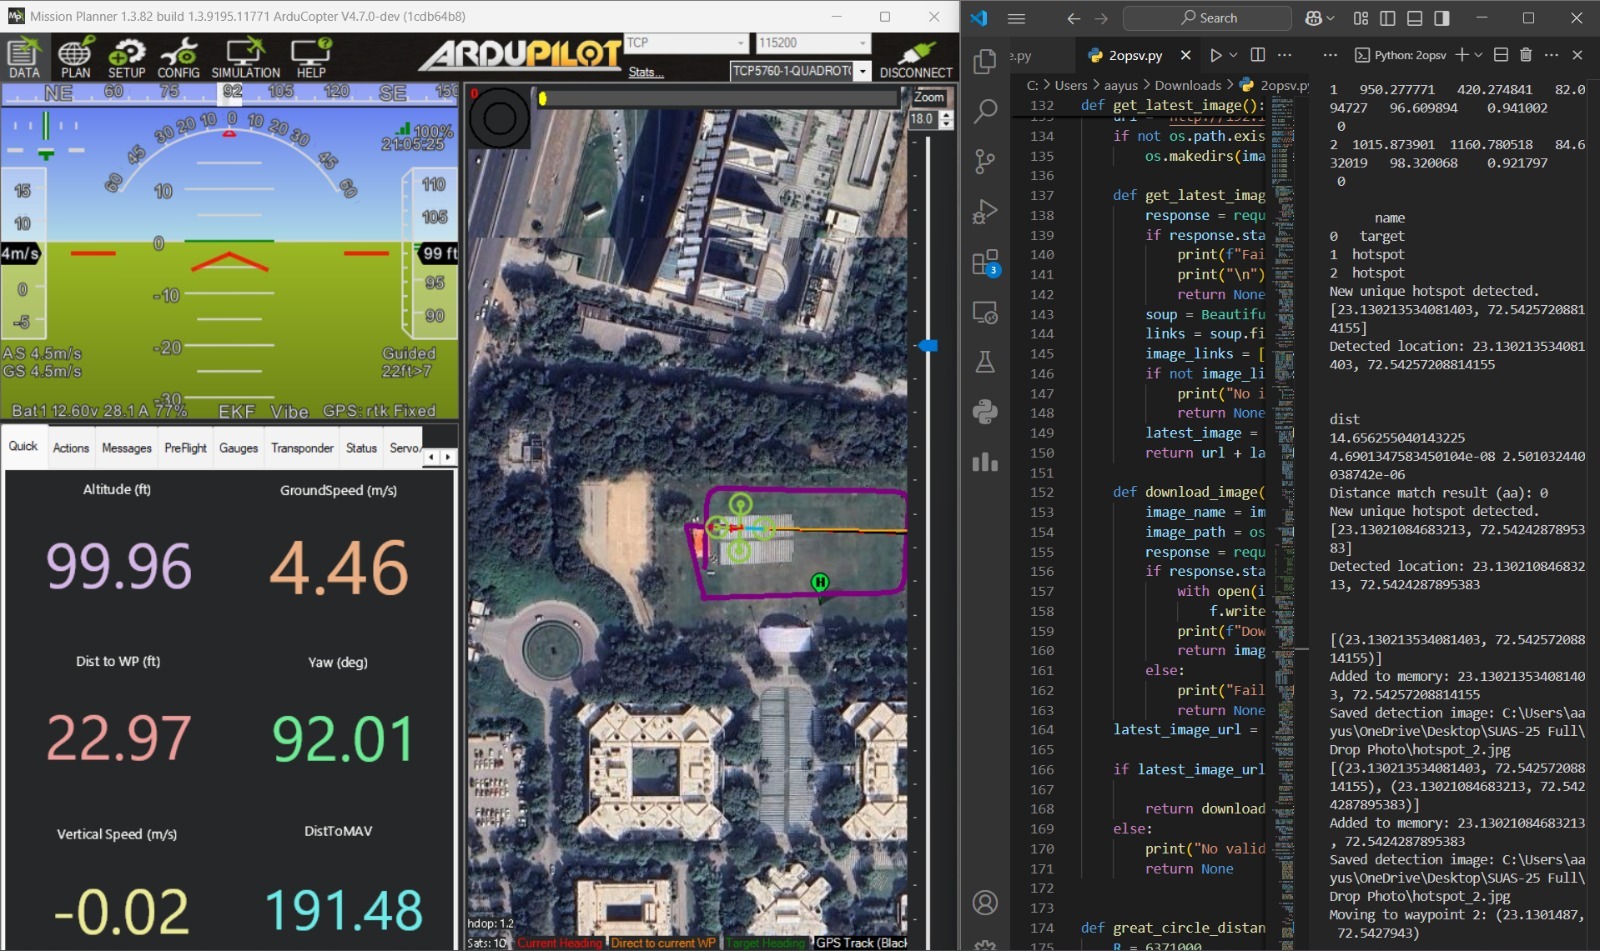Image resolution: width=1600 pixels, height=951 pixels.
Task: Select the Quick tab
Action: coord(23,446)
